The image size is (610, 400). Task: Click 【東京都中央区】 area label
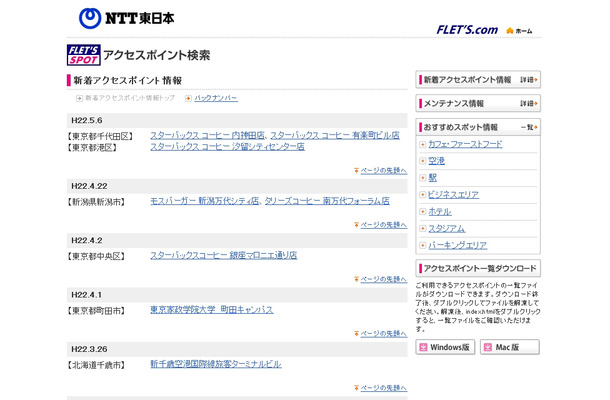click(x=96, y=257)
